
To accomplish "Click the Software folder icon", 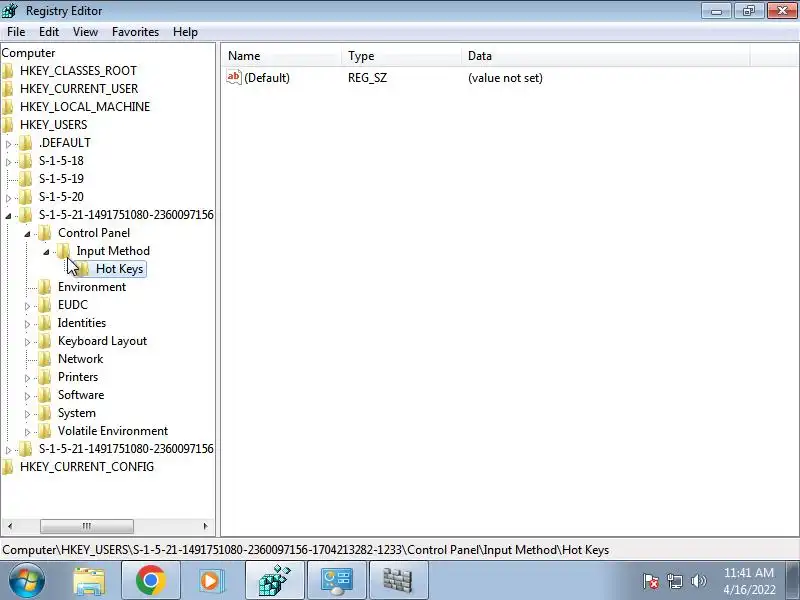I will click(x=45, y=395).
